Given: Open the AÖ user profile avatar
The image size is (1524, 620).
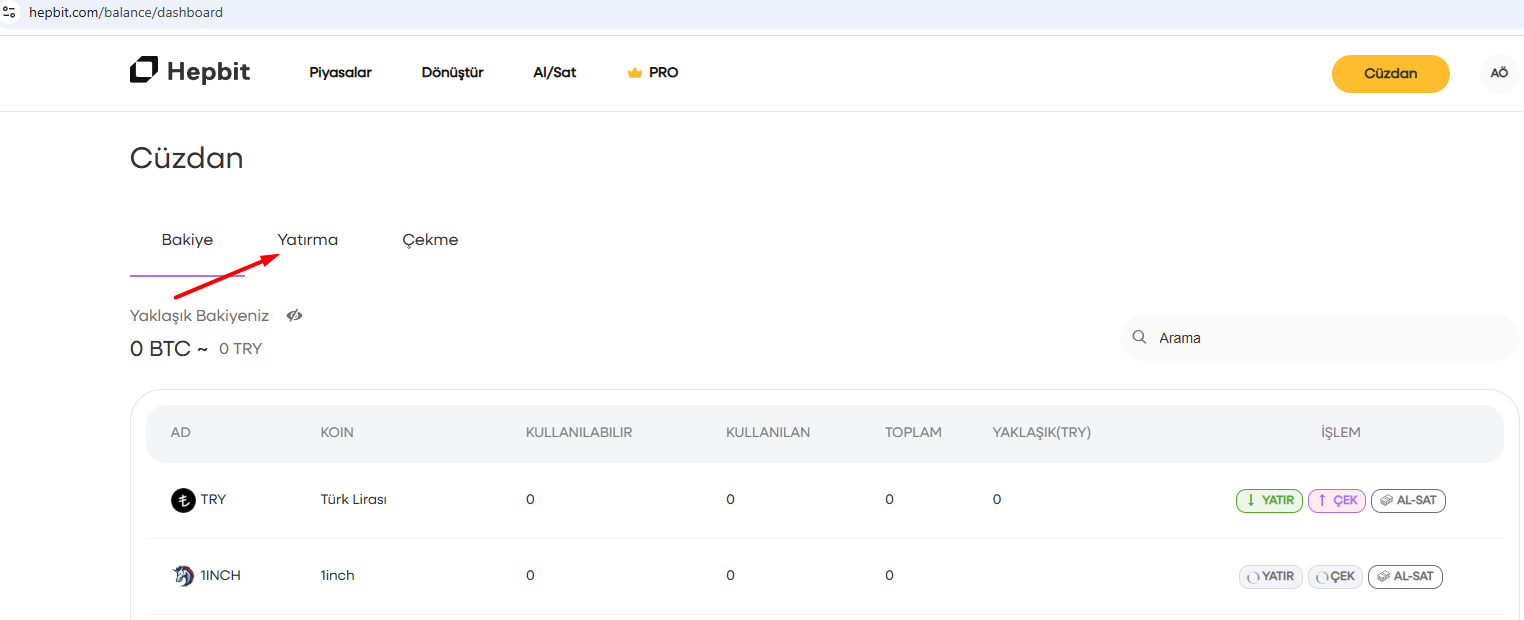Looking at the screenshot, I should pyautogui.click(x=1498, y=74).
